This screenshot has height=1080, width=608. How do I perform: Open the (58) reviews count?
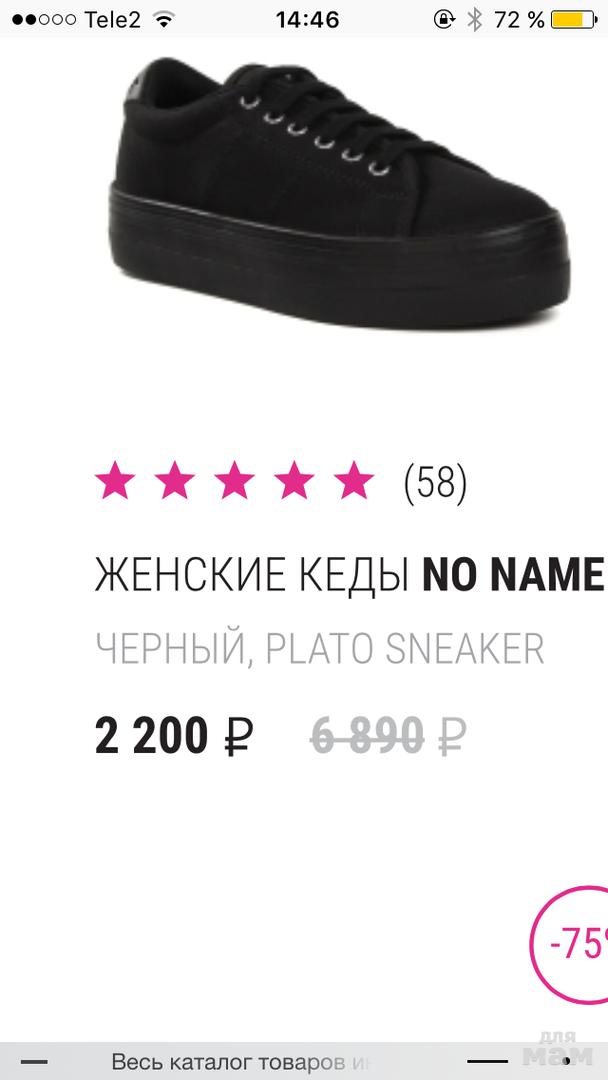tap(436, 483)
